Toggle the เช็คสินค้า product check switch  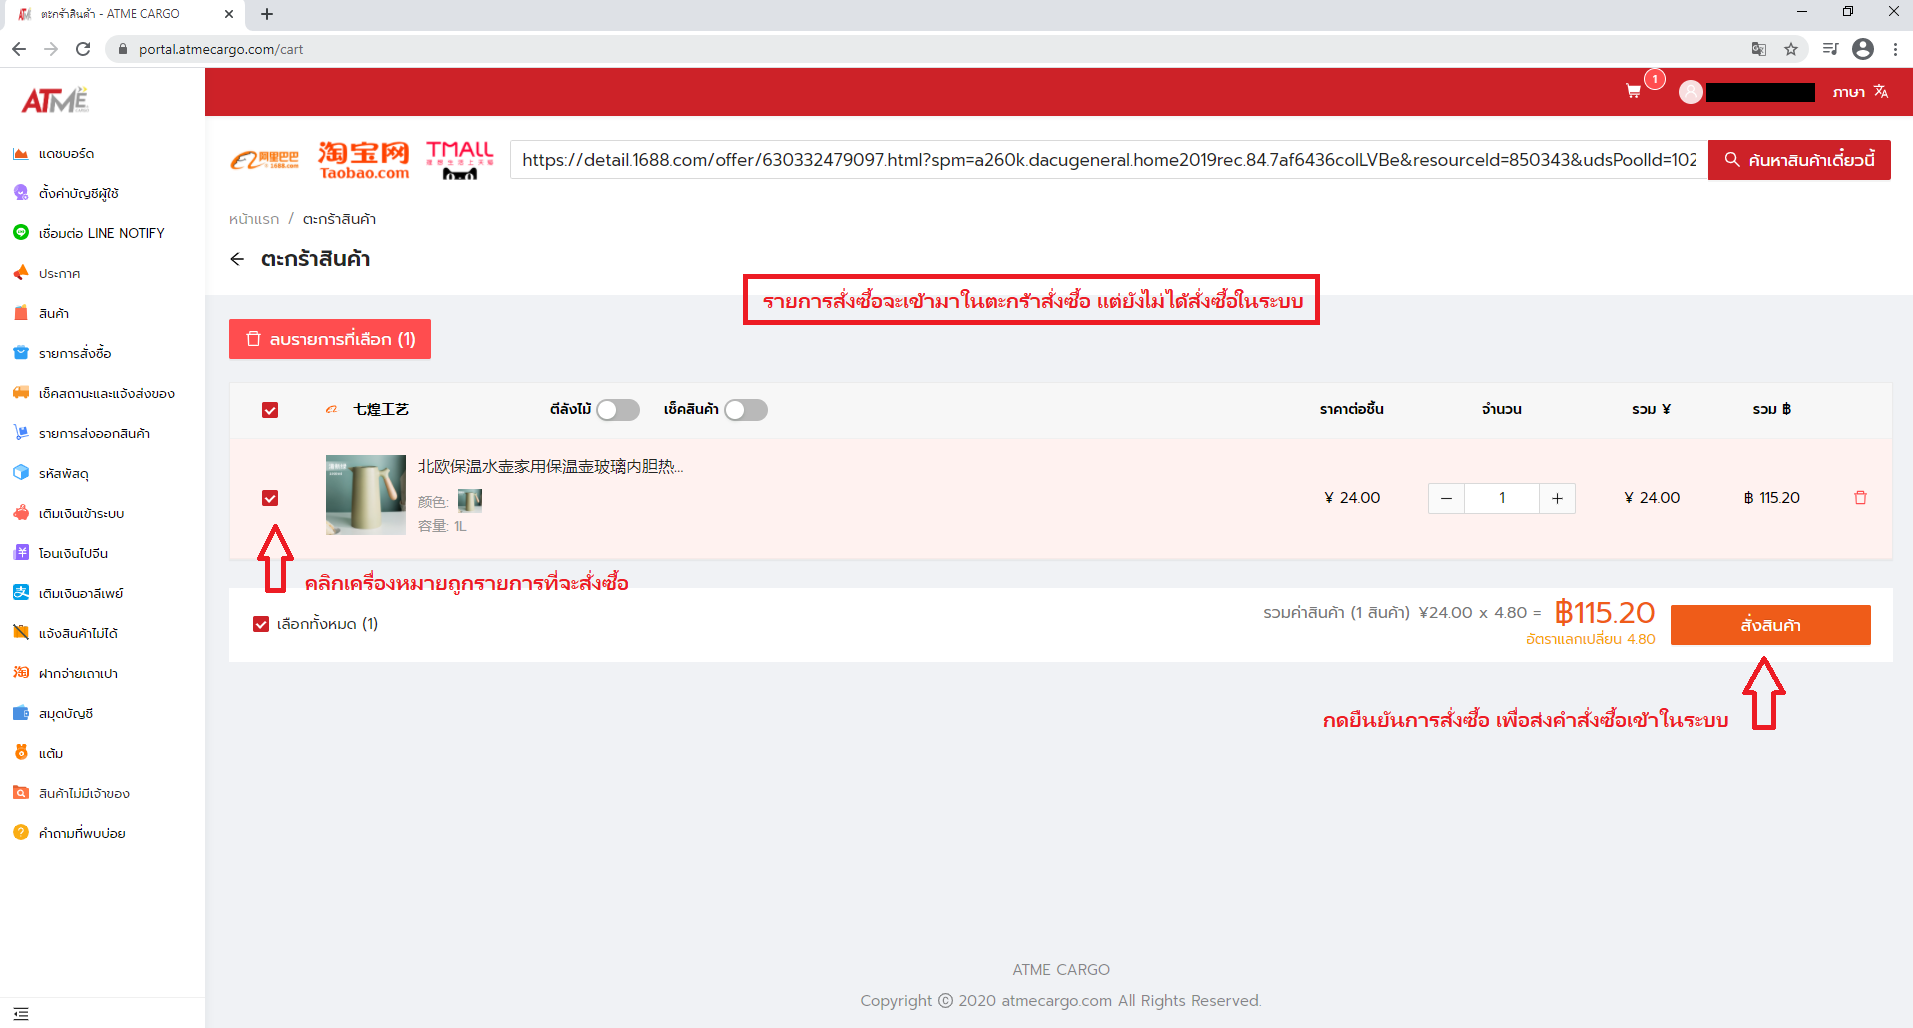(746, 410)
